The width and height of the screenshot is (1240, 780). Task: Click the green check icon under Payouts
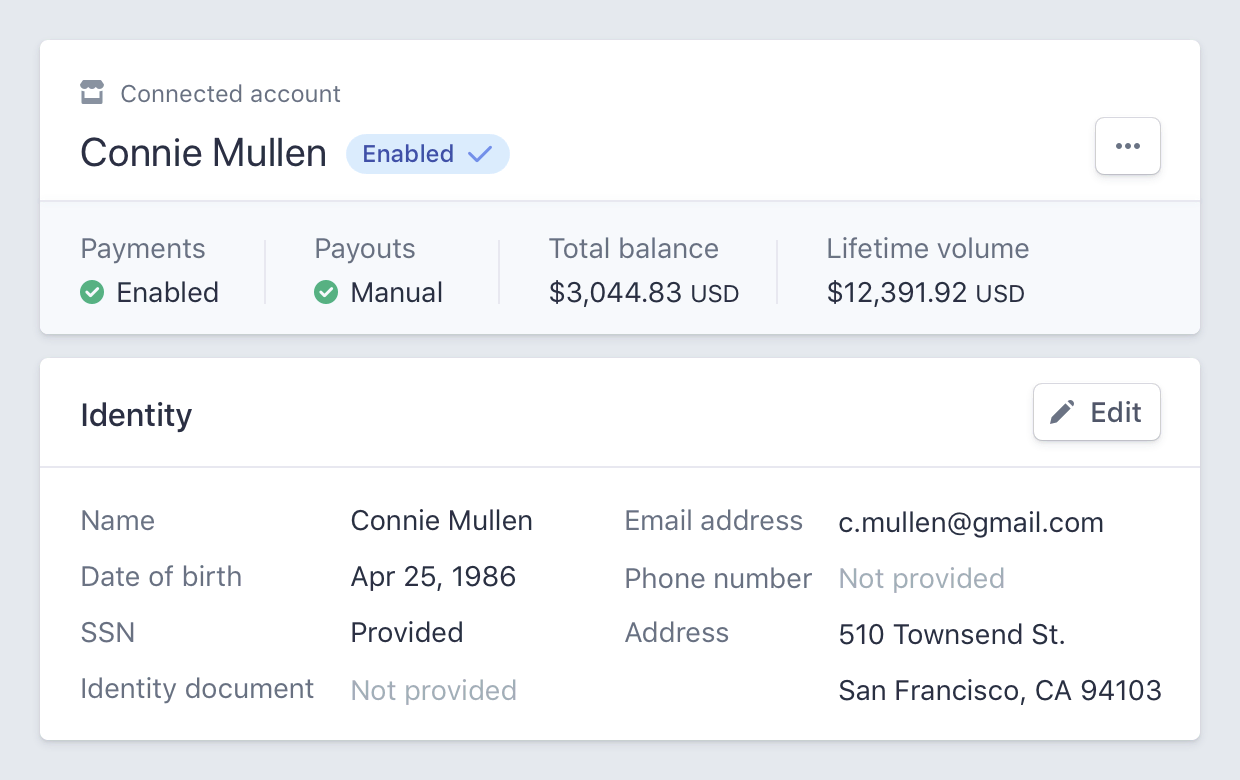pyautogui.click(x=326, y=292)
